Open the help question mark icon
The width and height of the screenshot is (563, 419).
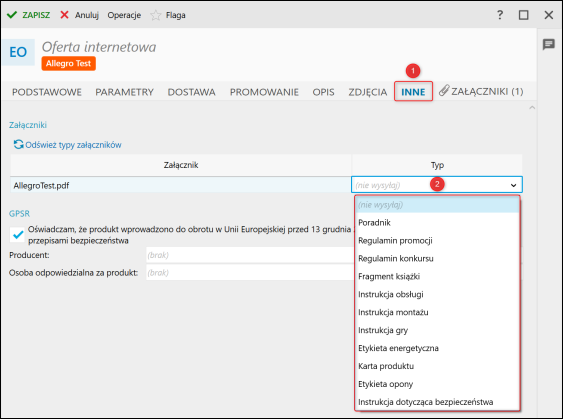499,15
